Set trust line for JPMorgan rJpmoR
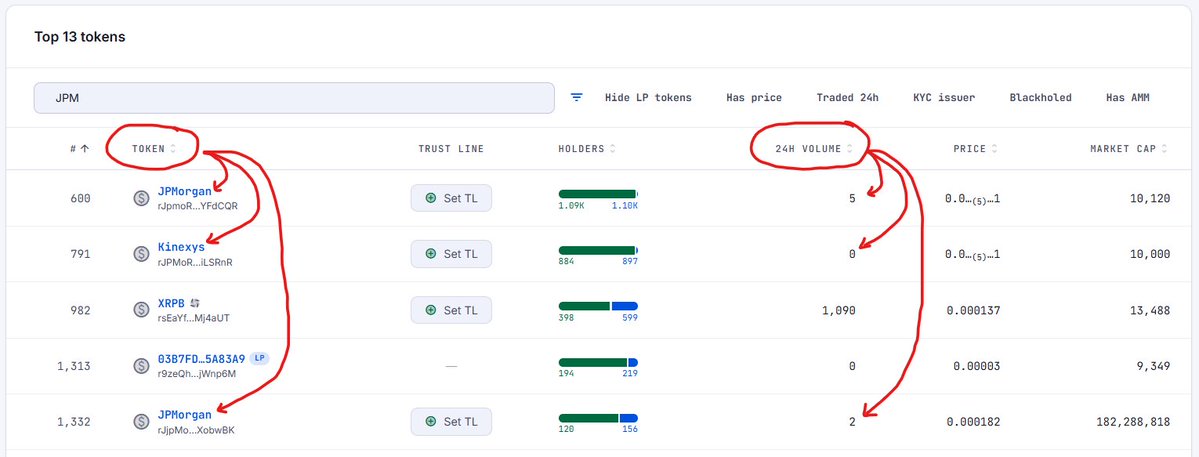 [451, 198]
